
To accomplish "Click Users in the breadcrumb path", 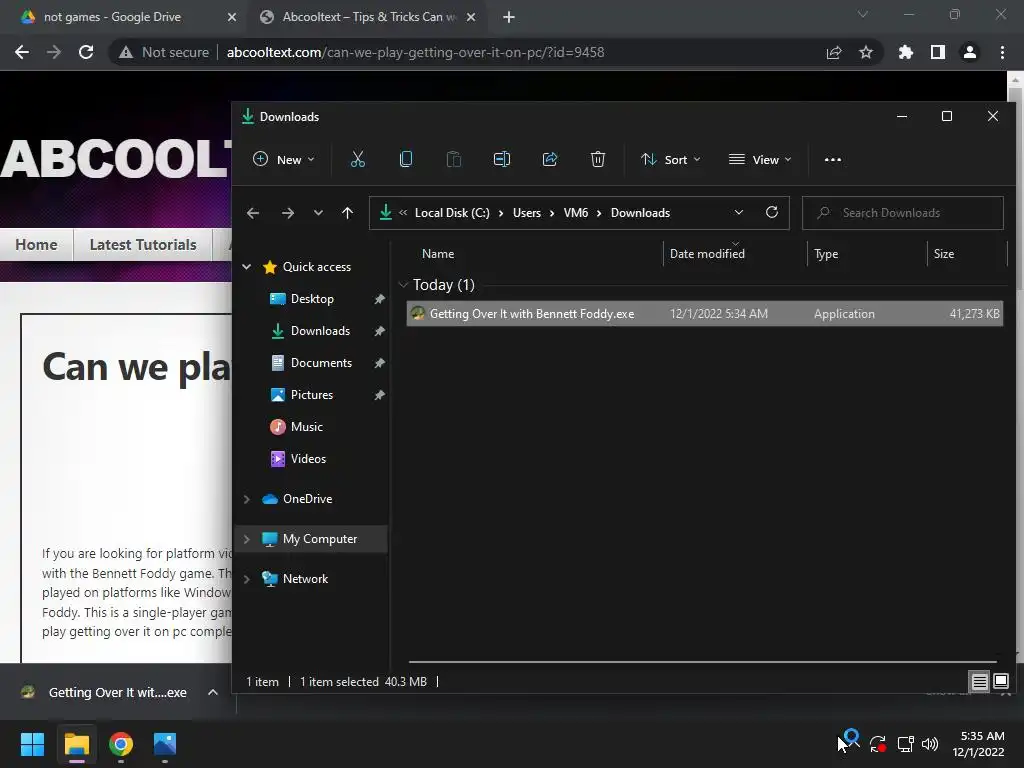I will pos(526,213).
